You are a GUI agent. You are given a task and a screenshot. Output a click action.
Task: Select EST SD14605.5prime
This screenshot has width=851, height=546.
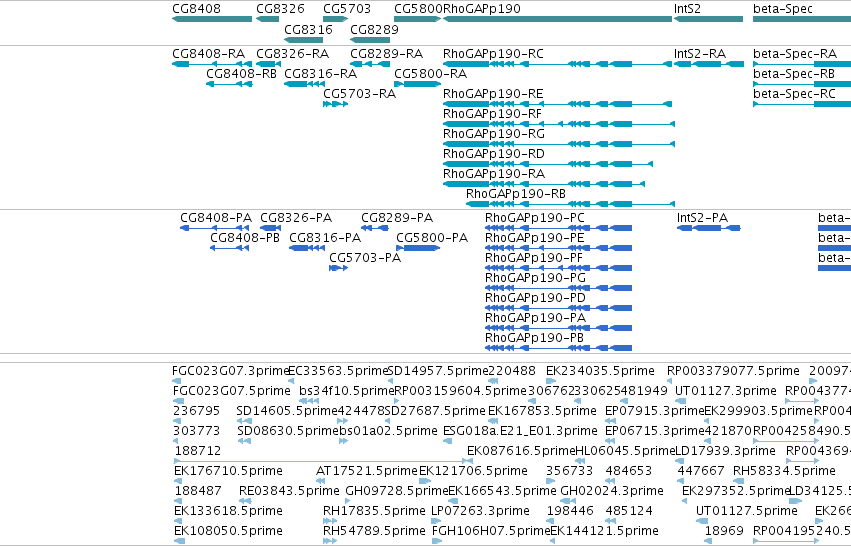coord(245,422)
